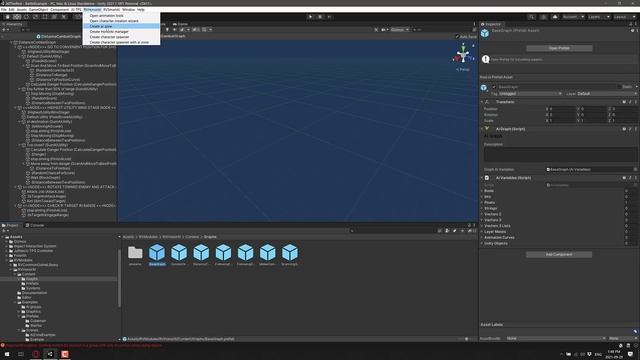The image size is (640, 360).
Task: Click the Open Prefab button
Action: (x=559, y=48)
